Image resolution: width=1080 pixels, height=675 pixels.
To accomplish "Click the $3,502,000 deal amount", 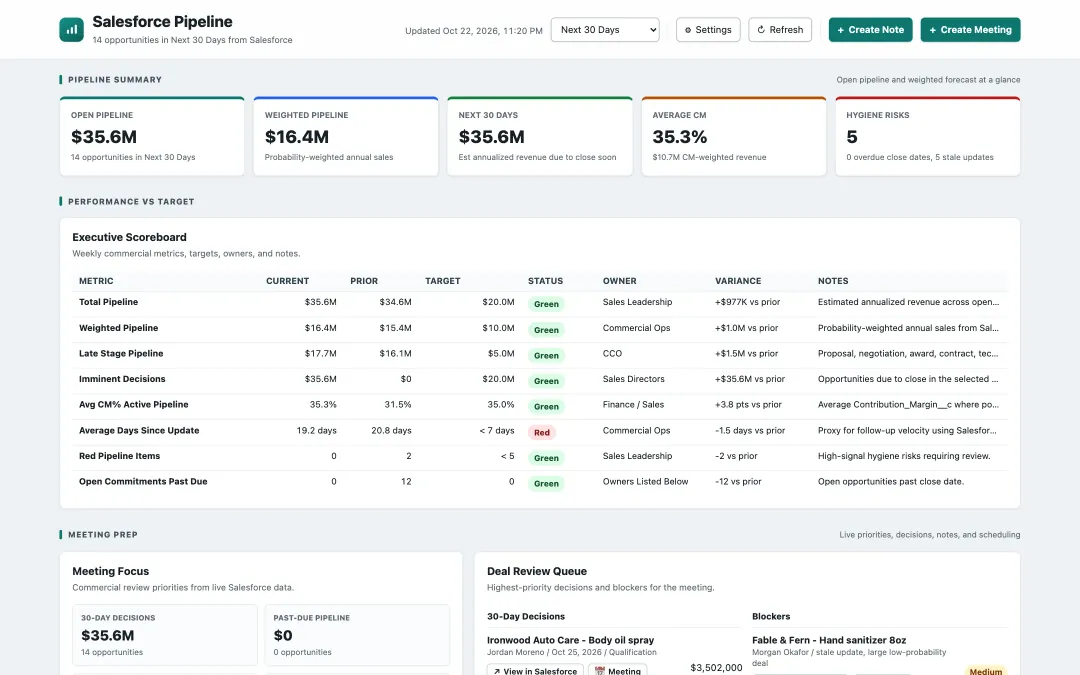I will click(716, 667).
